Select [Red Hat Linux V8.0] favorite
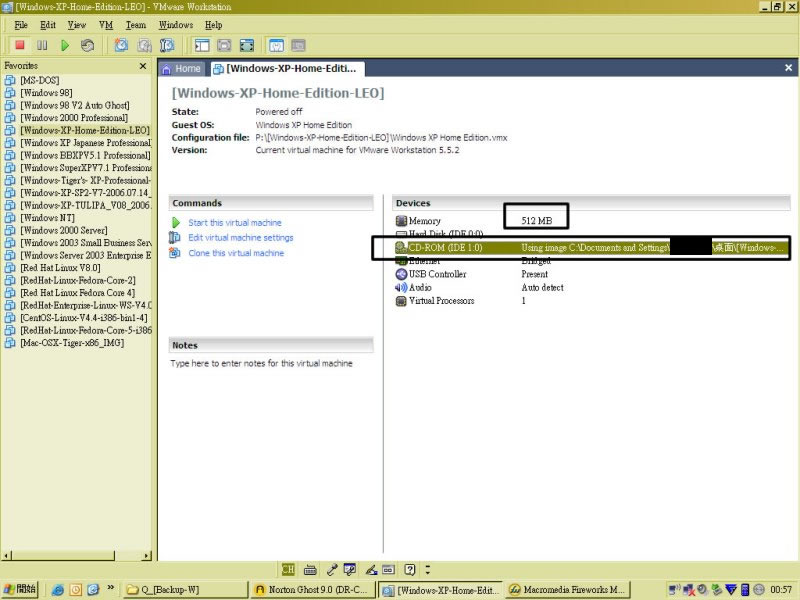800x600 pixels. 60,268
